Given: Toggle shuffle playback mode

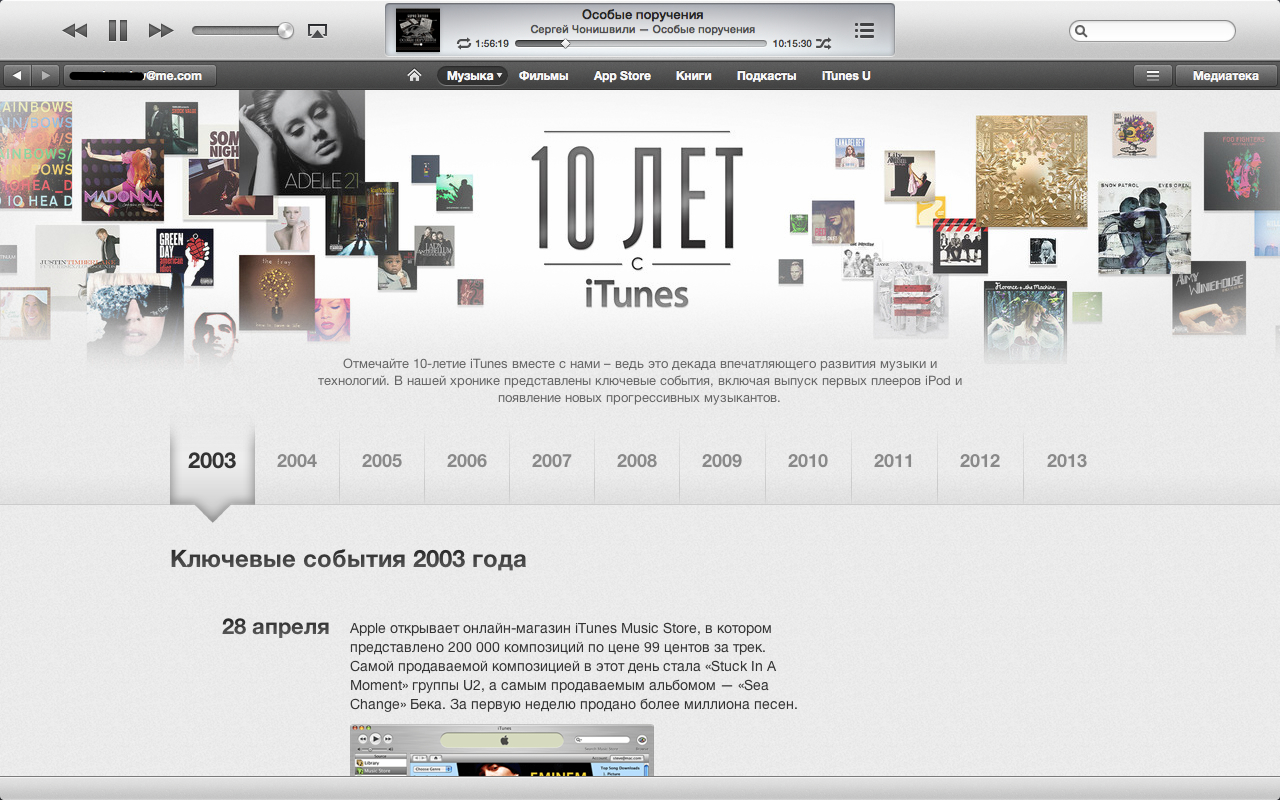Looking at the screenshot, I should tap(823, 44).
